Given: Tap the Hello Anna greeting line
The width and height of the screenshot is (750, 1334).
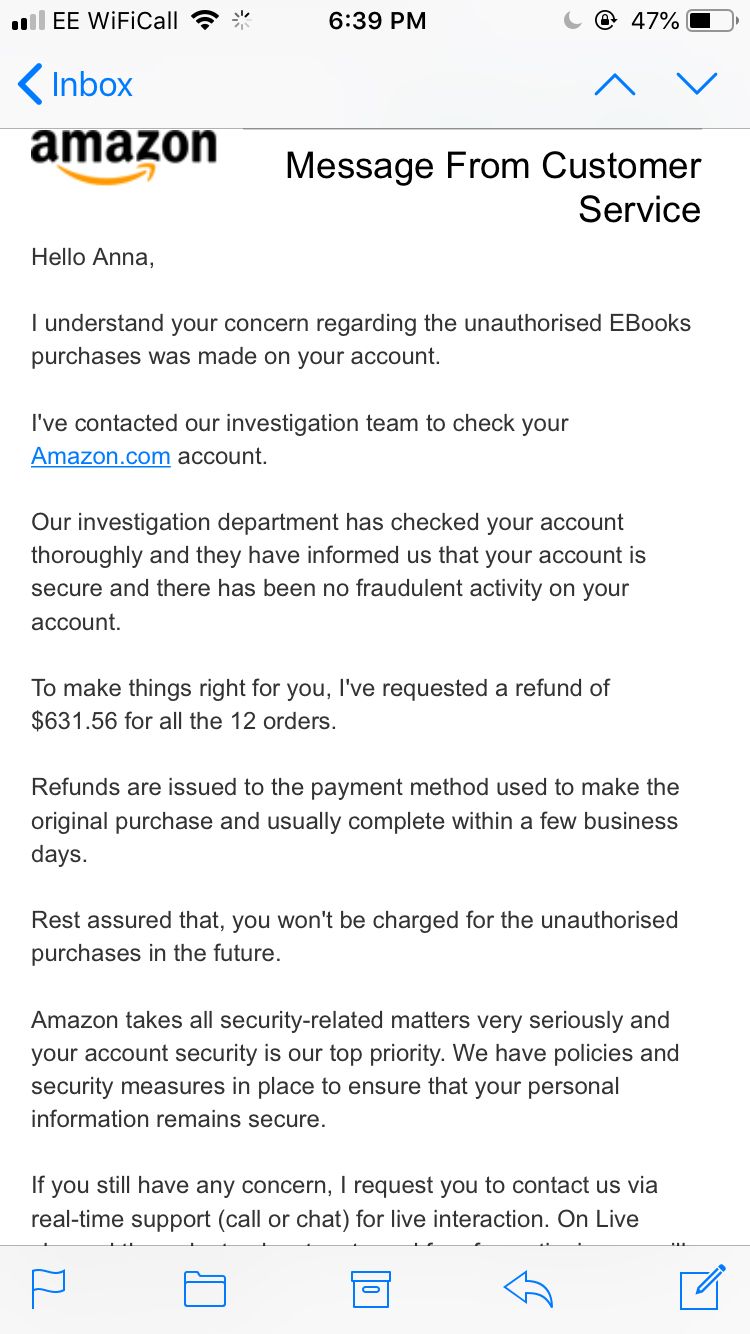Looking at the screenshot, I should tap(93, 257).
